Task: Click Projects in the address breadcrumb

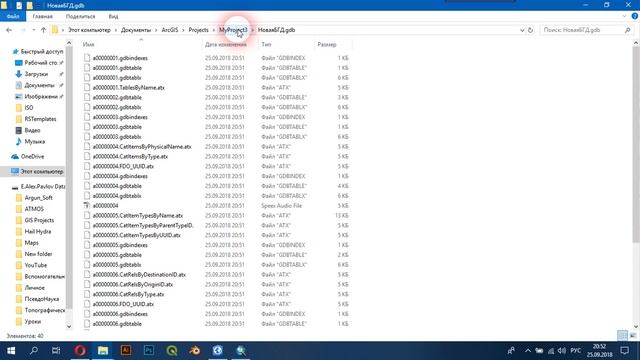Action: [198, 30]
